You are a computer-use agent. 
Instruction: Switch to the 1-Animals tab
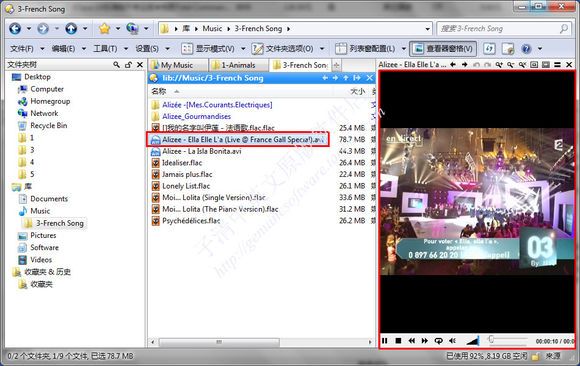pyautogui.click(x=238, y=65)
